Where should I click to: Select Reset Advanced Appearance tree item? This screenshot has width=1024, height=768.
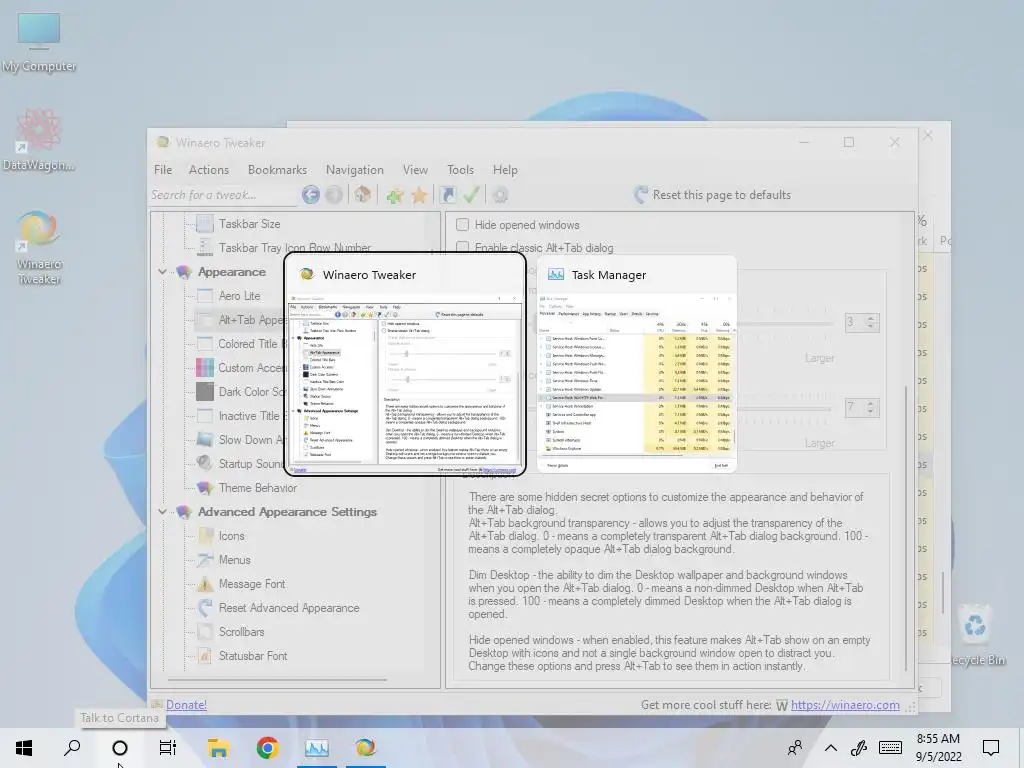(x=289, y=608)
